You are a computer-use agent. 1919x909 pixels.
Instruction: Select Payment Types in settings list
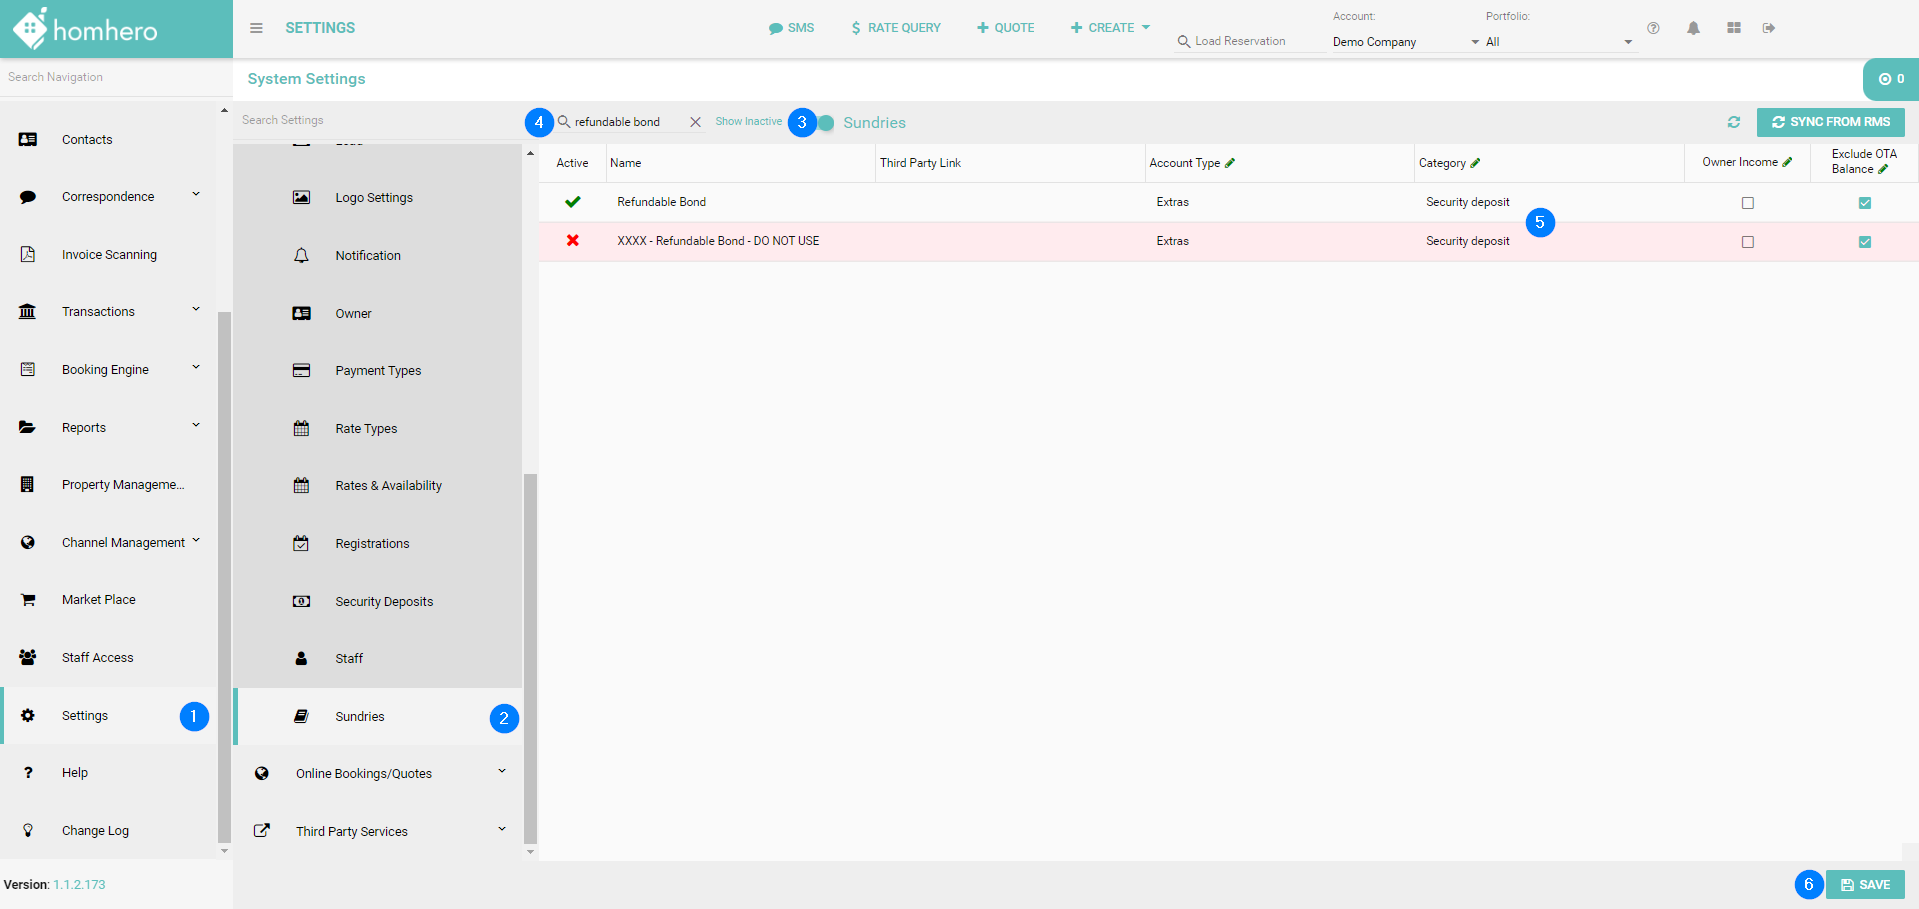(378, 371)
